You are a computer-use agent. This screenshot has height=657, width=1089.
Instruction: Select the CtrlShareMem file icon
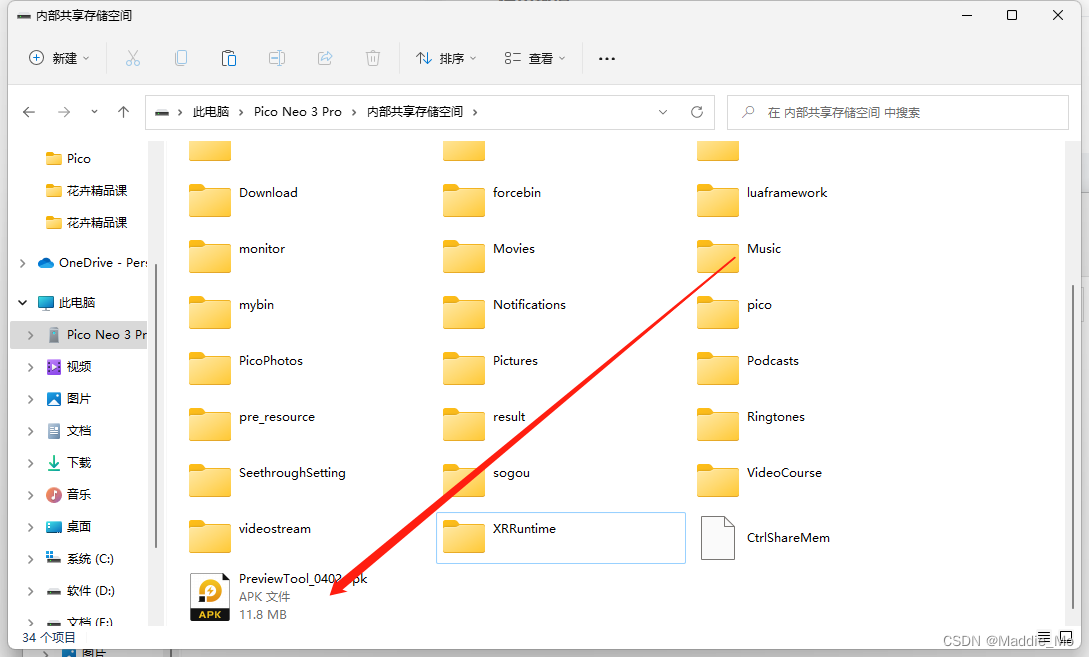point(717,538)
